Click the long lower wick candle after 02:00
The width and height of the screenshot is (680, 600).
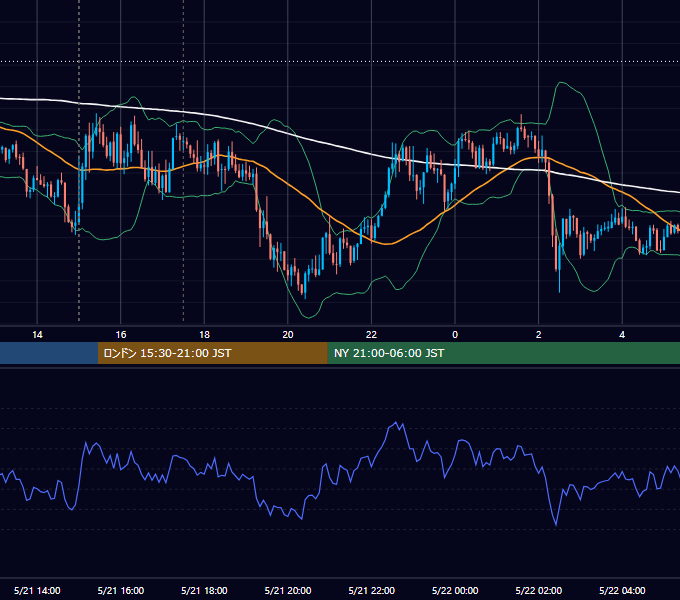(x=559, y=269)
